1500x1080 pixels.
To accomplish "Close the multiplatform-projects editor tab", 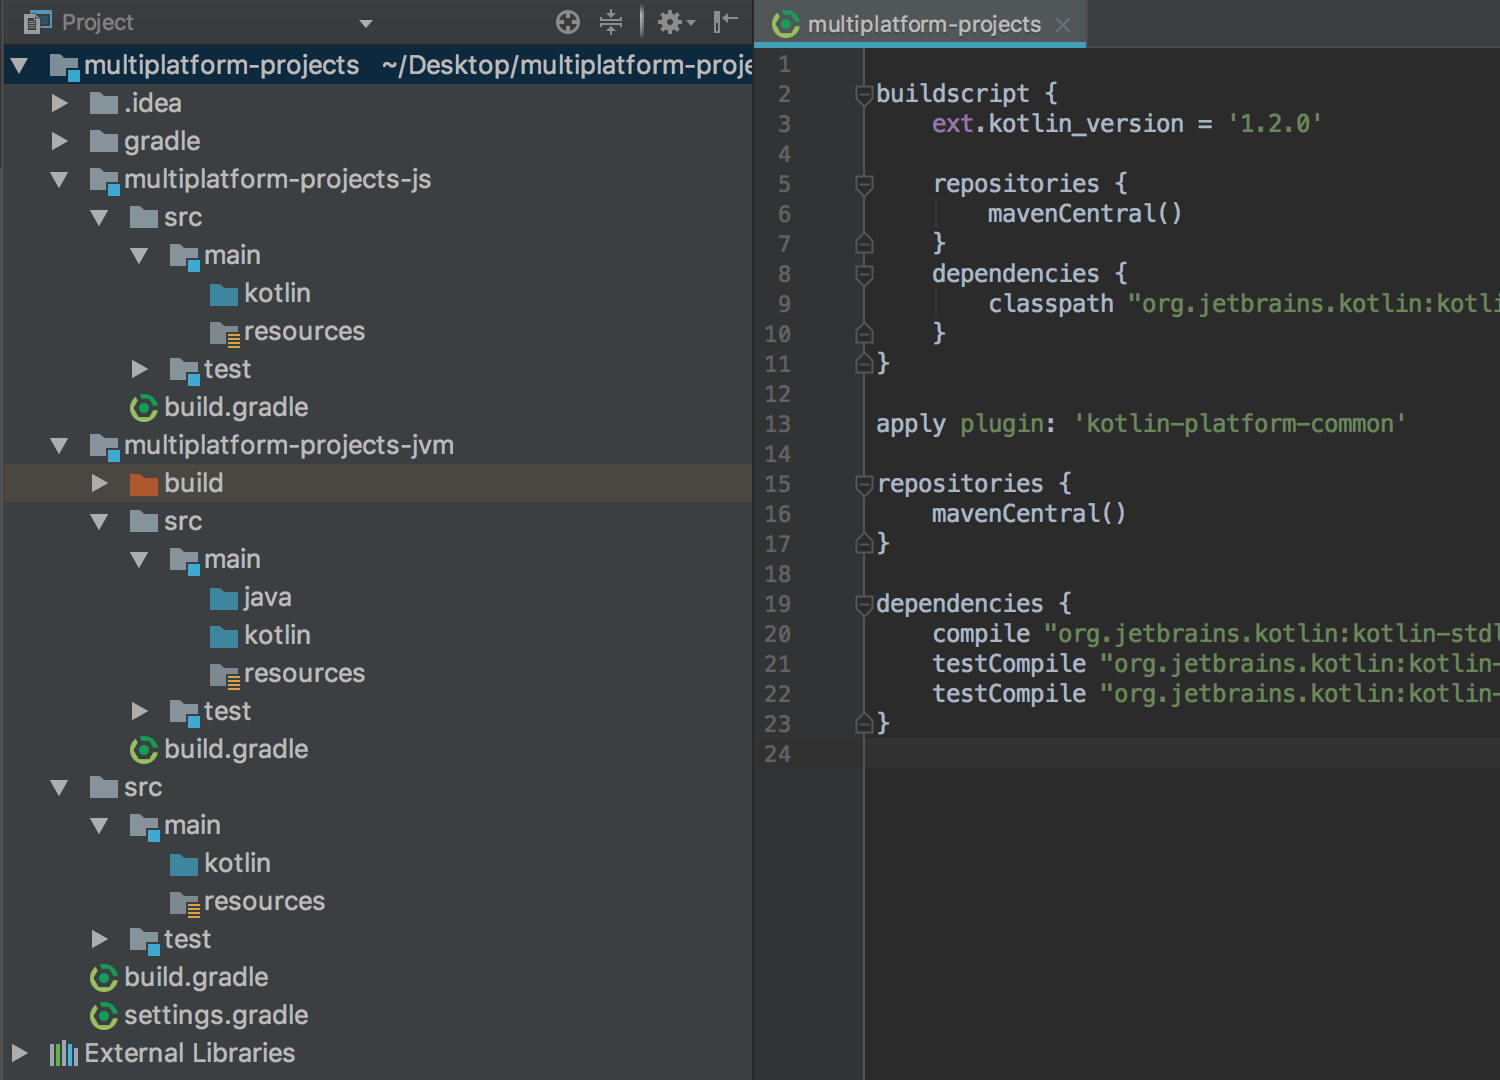I will click(x=1063, y=25).
